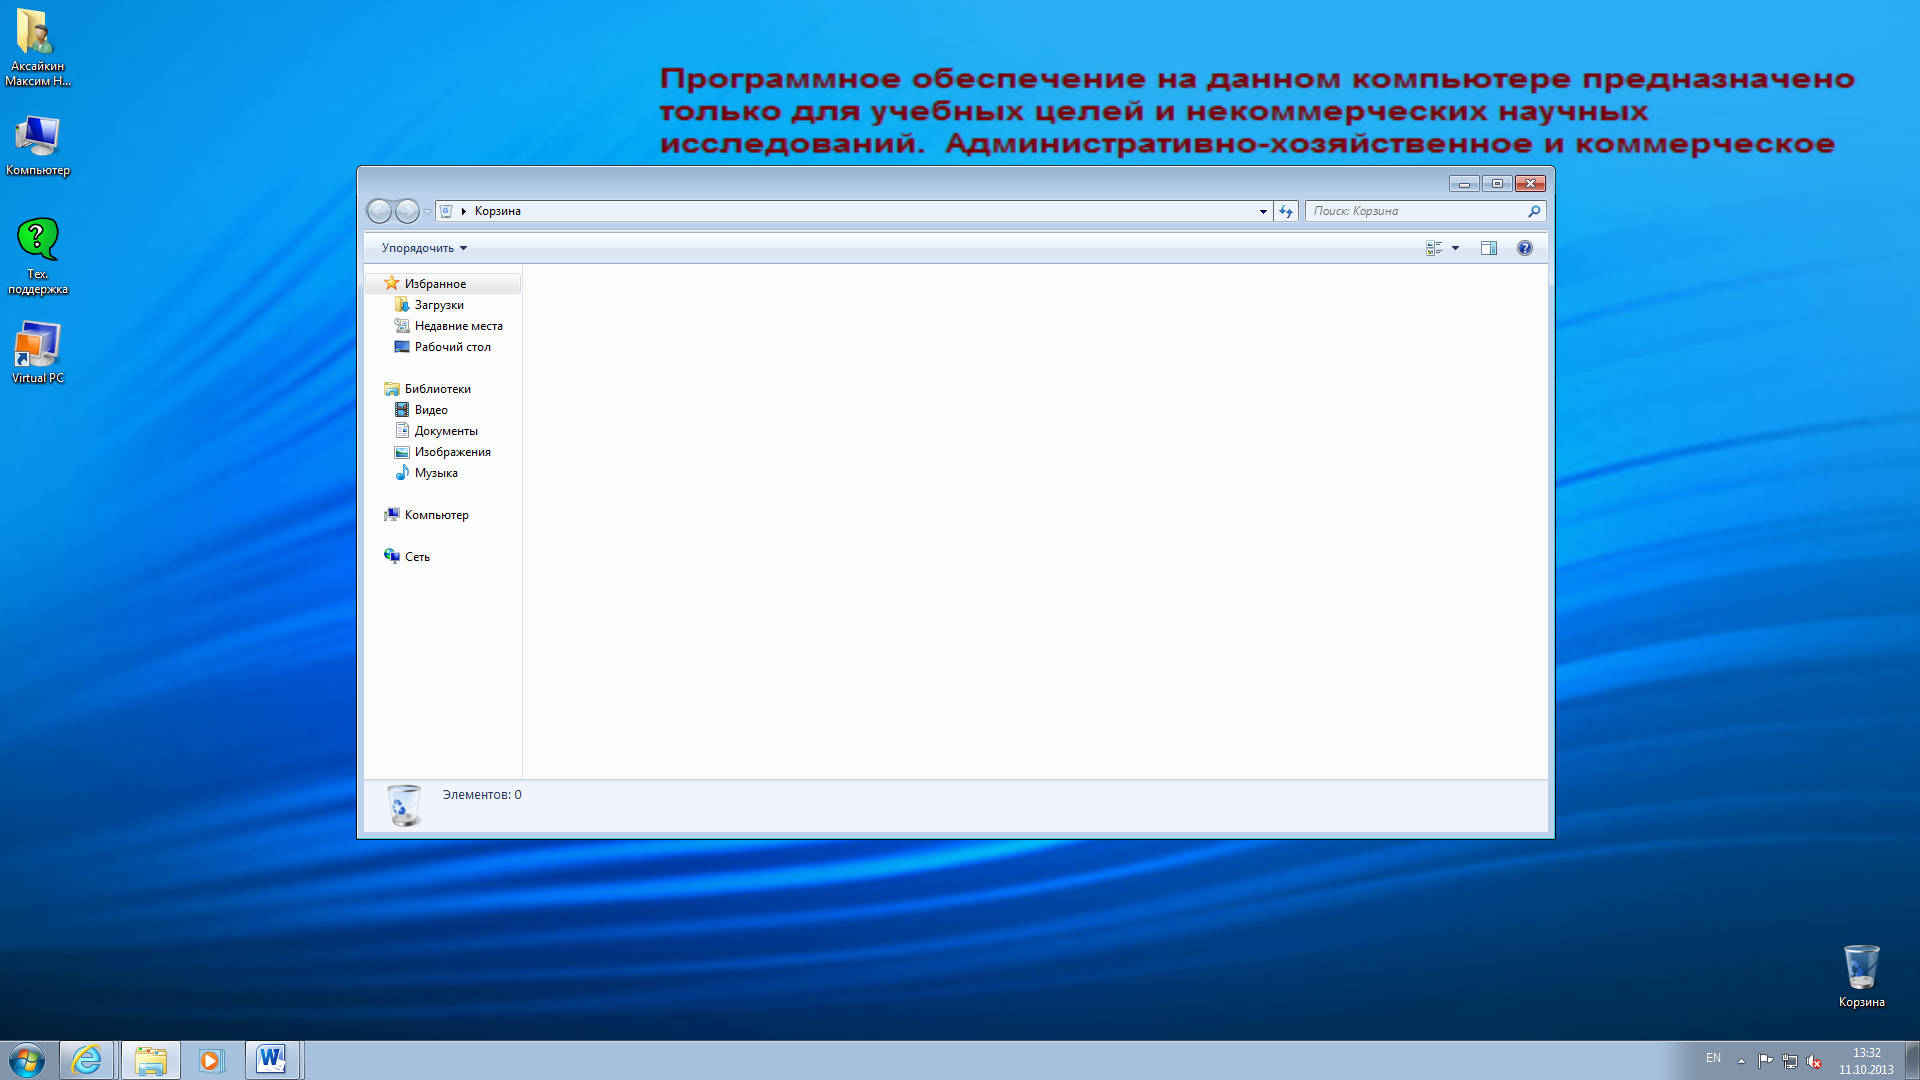Click the search magnifier icon

pyautogui.click(x=1534, y=211)
